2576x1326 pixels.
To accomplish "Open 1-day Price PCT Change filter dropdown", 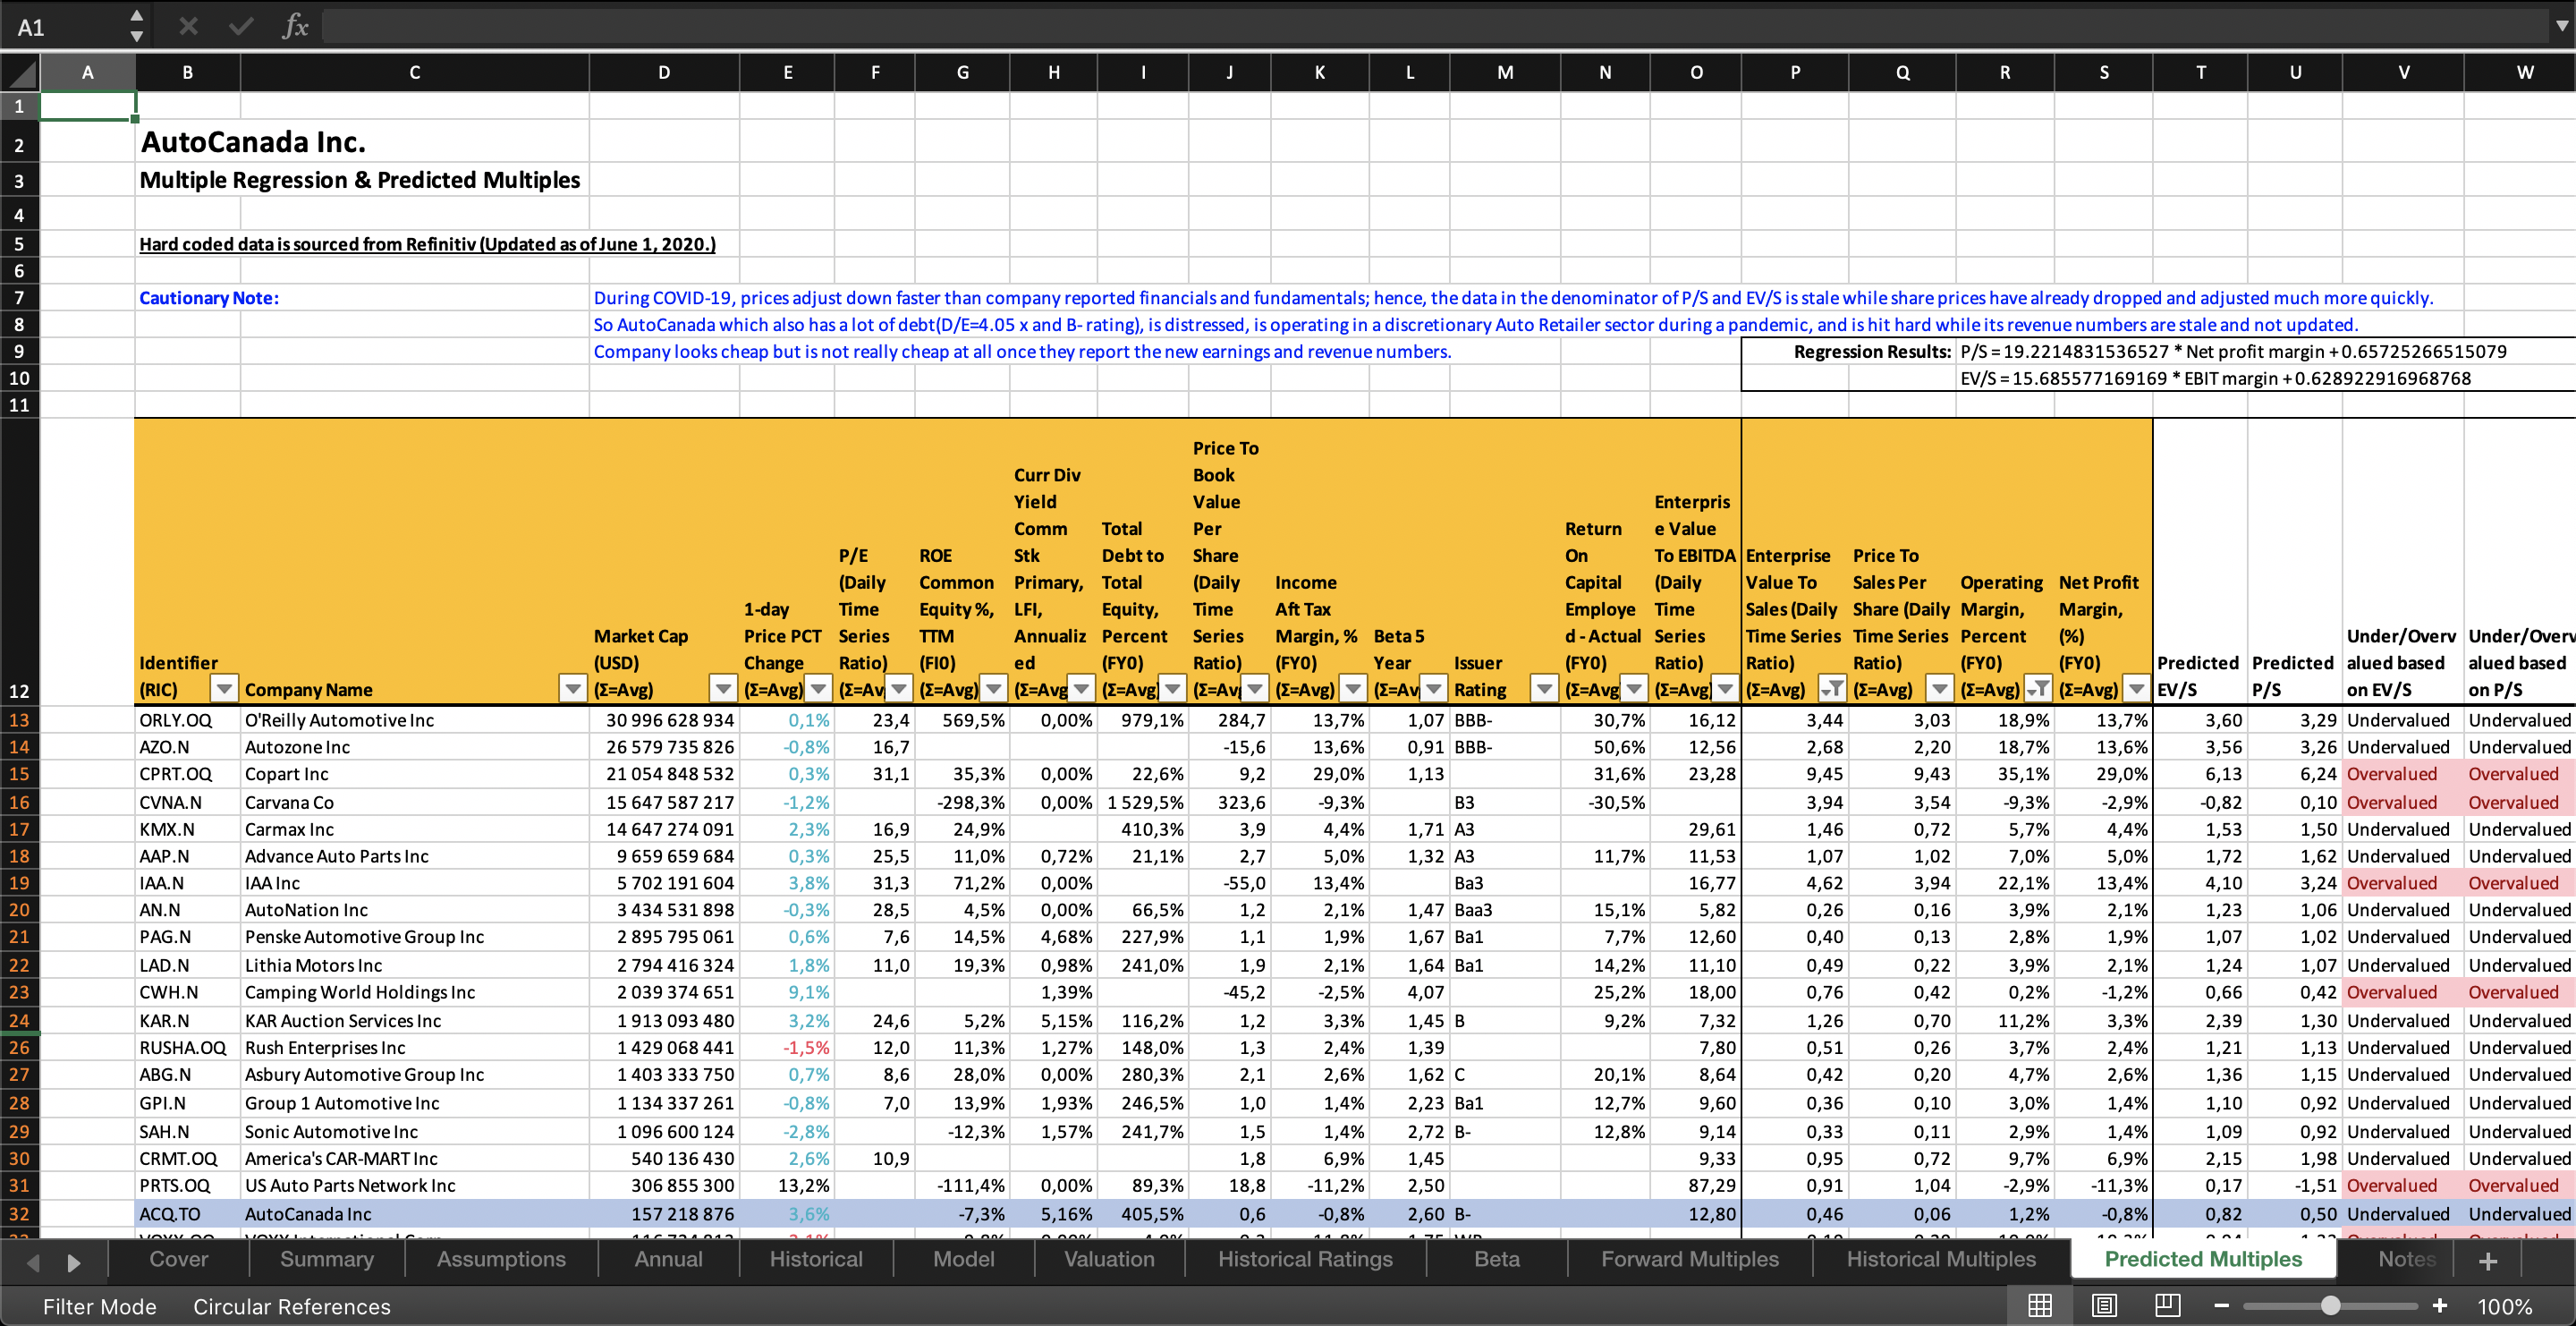I will [x=818, y=688].
